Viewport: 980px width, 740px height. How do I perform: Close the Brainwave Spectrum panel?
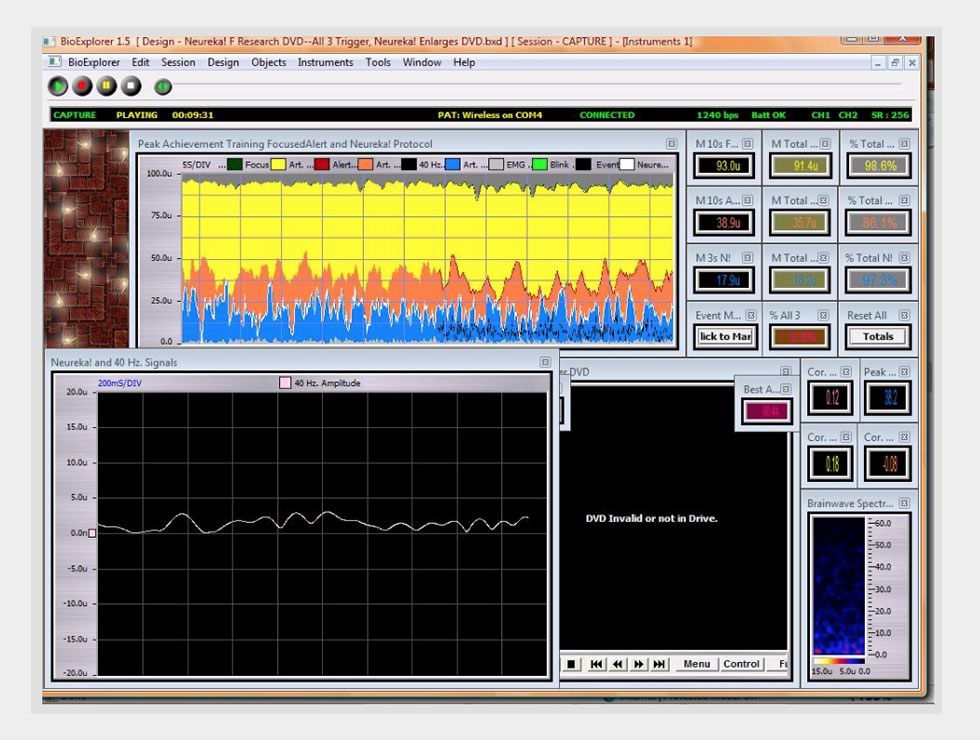coord(904,504)
